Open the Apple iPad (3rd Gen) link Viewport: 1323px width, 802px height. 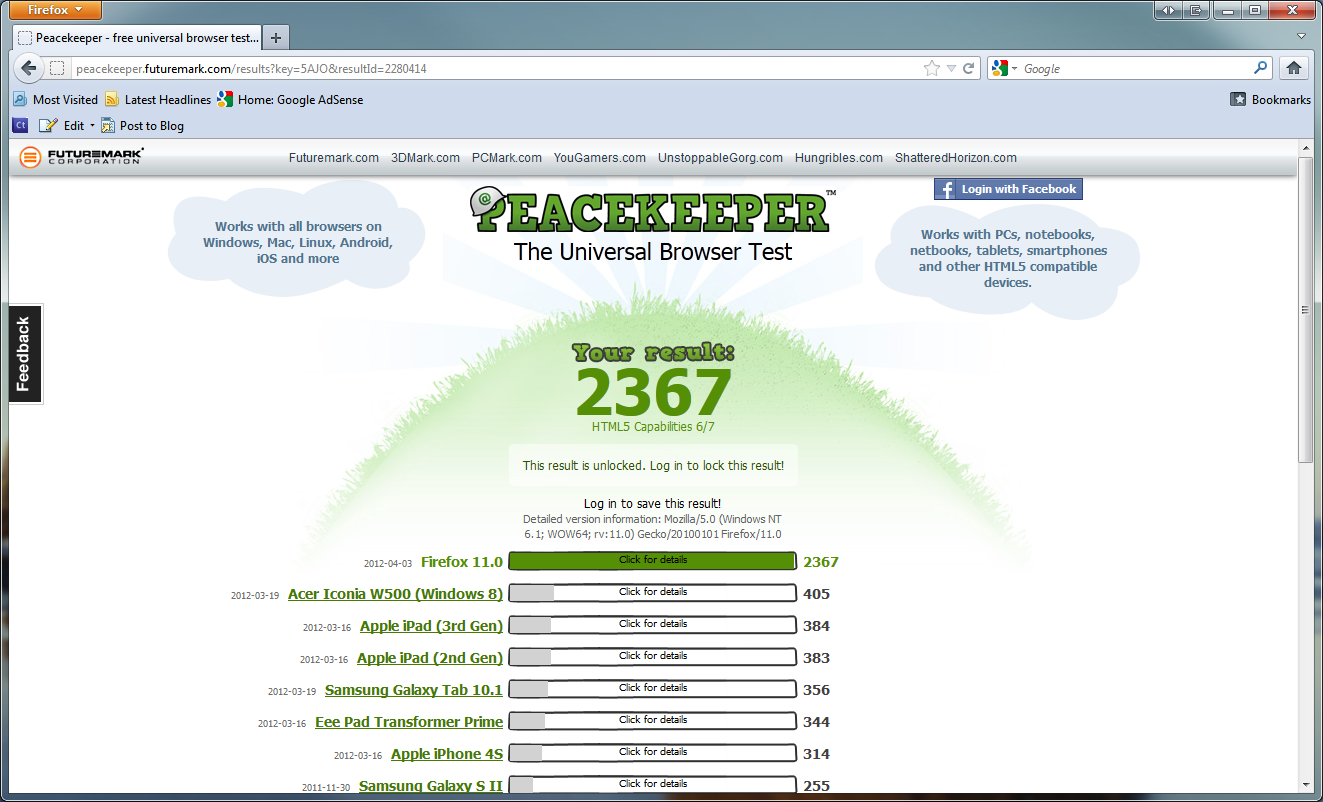pyautogui.click(x=431, y=626)
